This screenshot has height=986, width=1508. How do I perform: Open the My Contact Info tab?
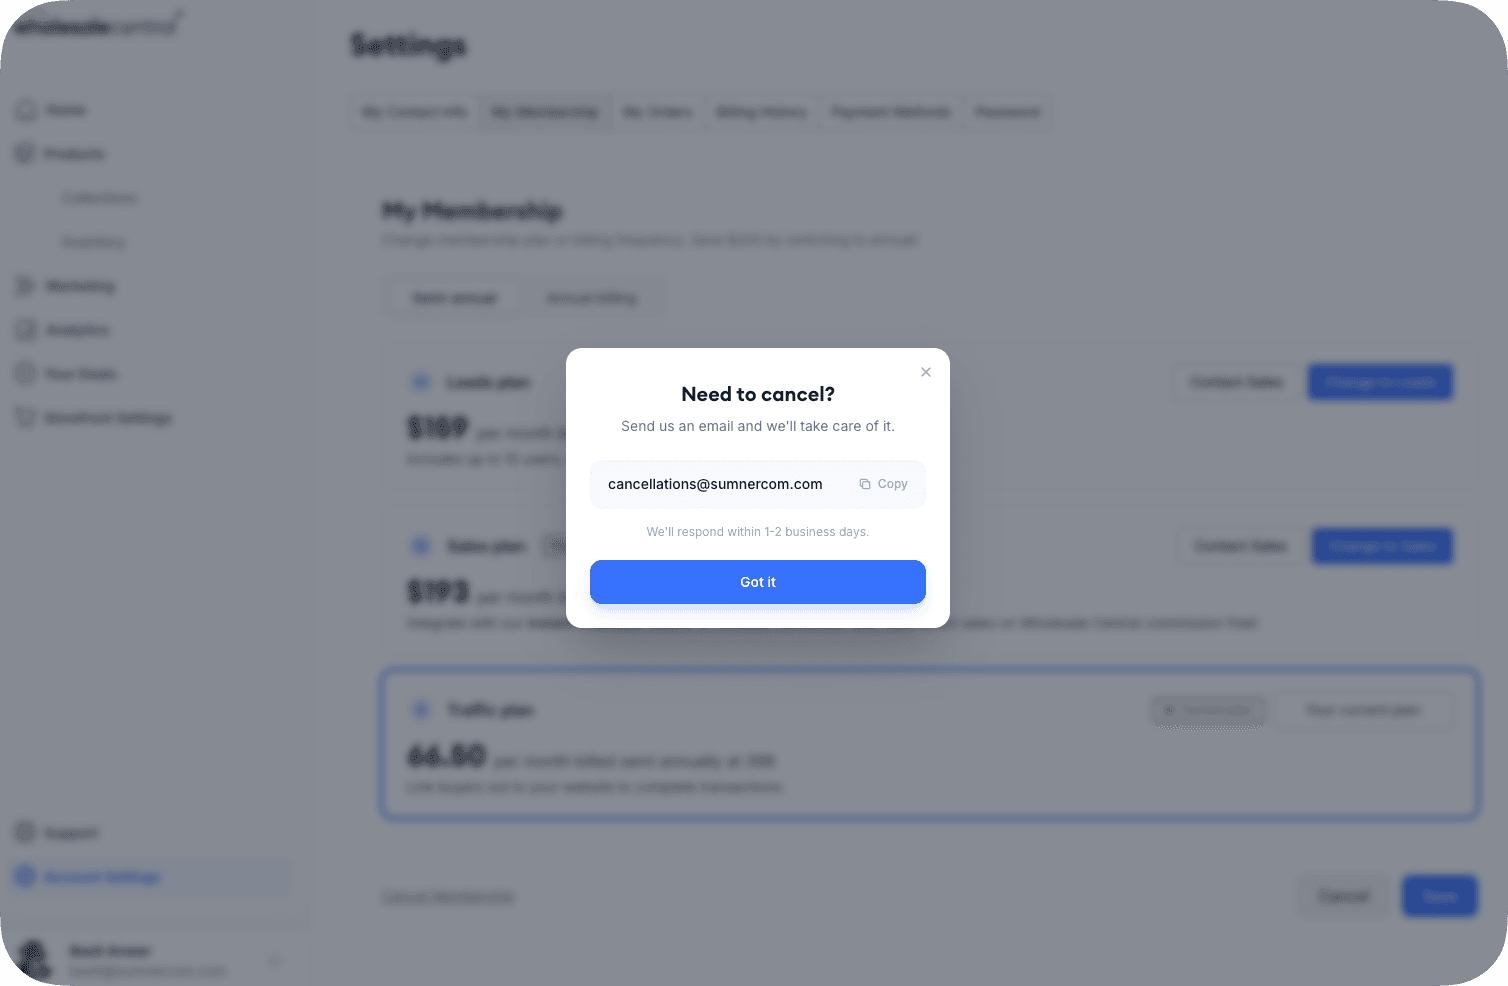[x=414, y=112]
